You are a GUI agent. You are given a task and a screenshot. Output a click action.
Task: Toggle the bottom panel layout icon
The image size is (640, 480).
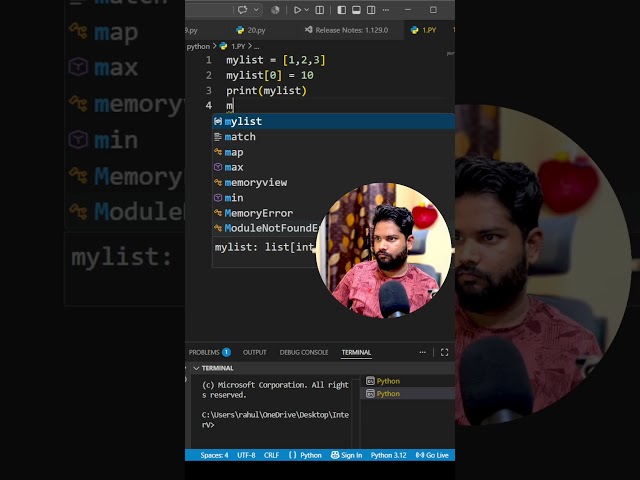pos(356,10)
